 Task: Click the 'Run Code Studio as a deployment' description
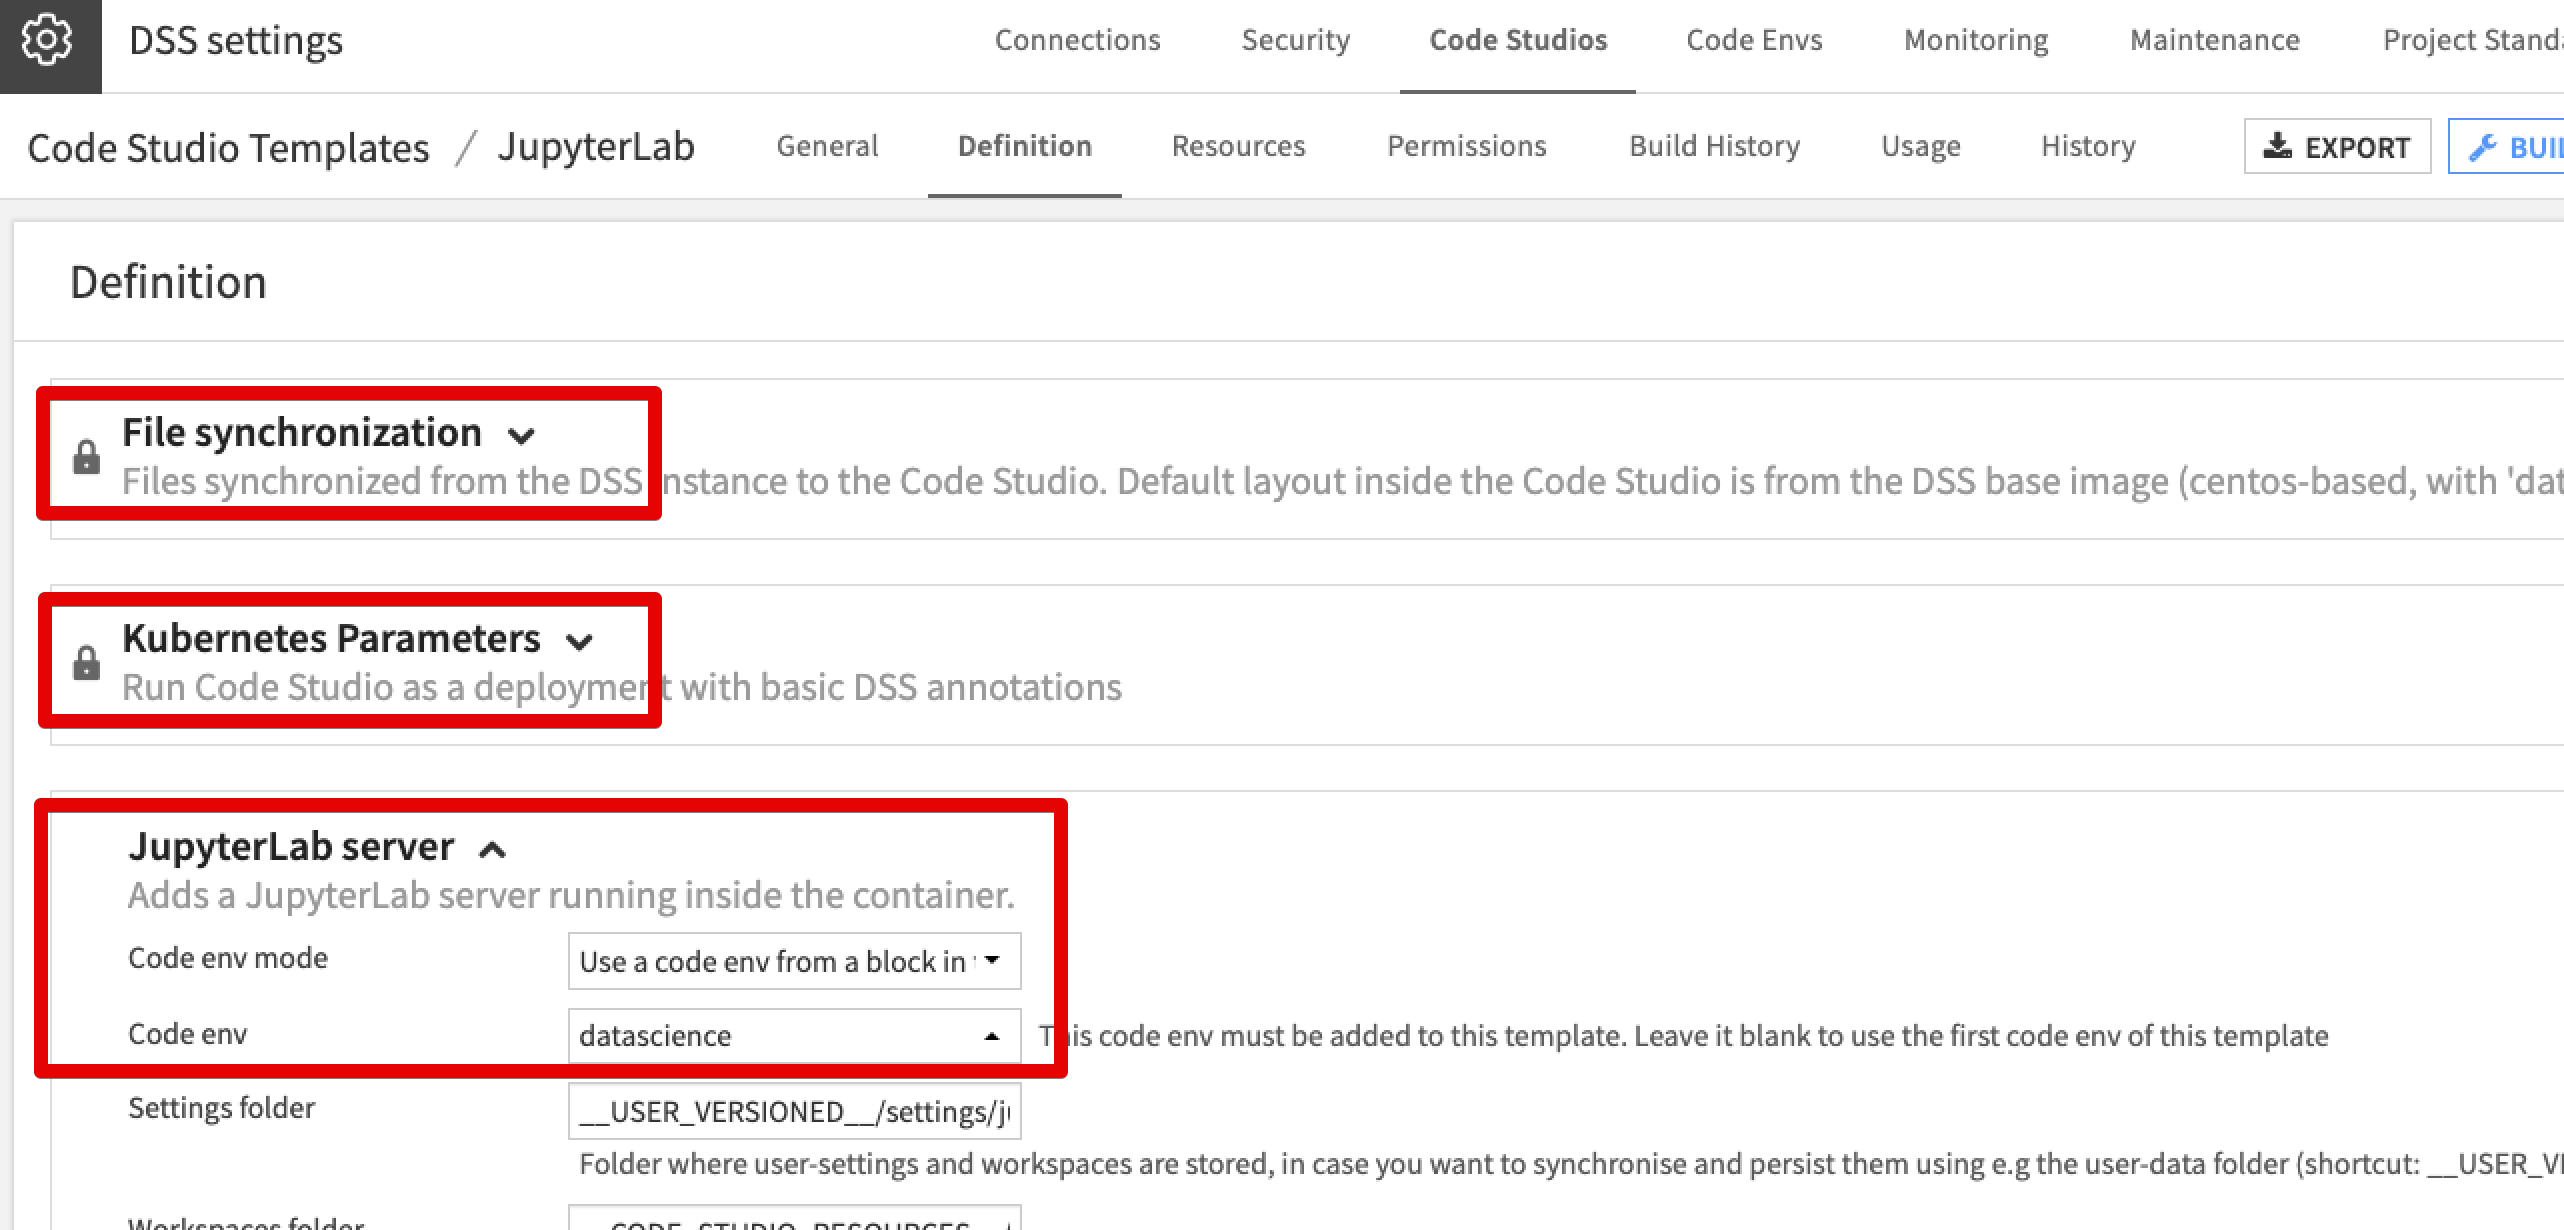pyautogui.click(x=621, y=687)
